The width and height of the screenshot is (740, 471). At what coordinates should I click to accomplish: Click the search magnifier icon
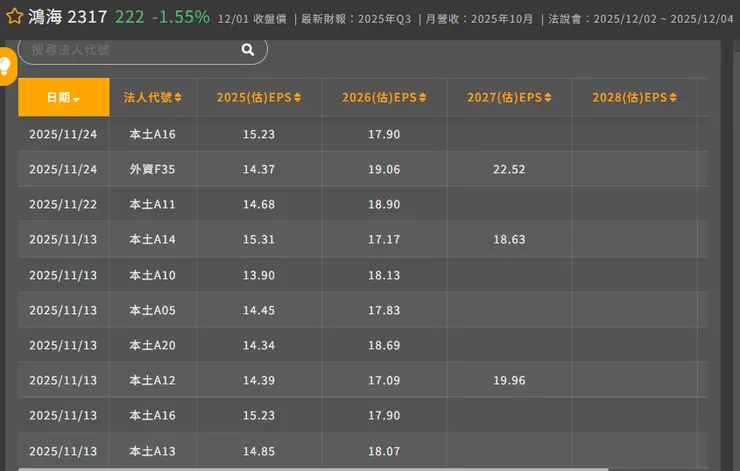tap(248, 50)
